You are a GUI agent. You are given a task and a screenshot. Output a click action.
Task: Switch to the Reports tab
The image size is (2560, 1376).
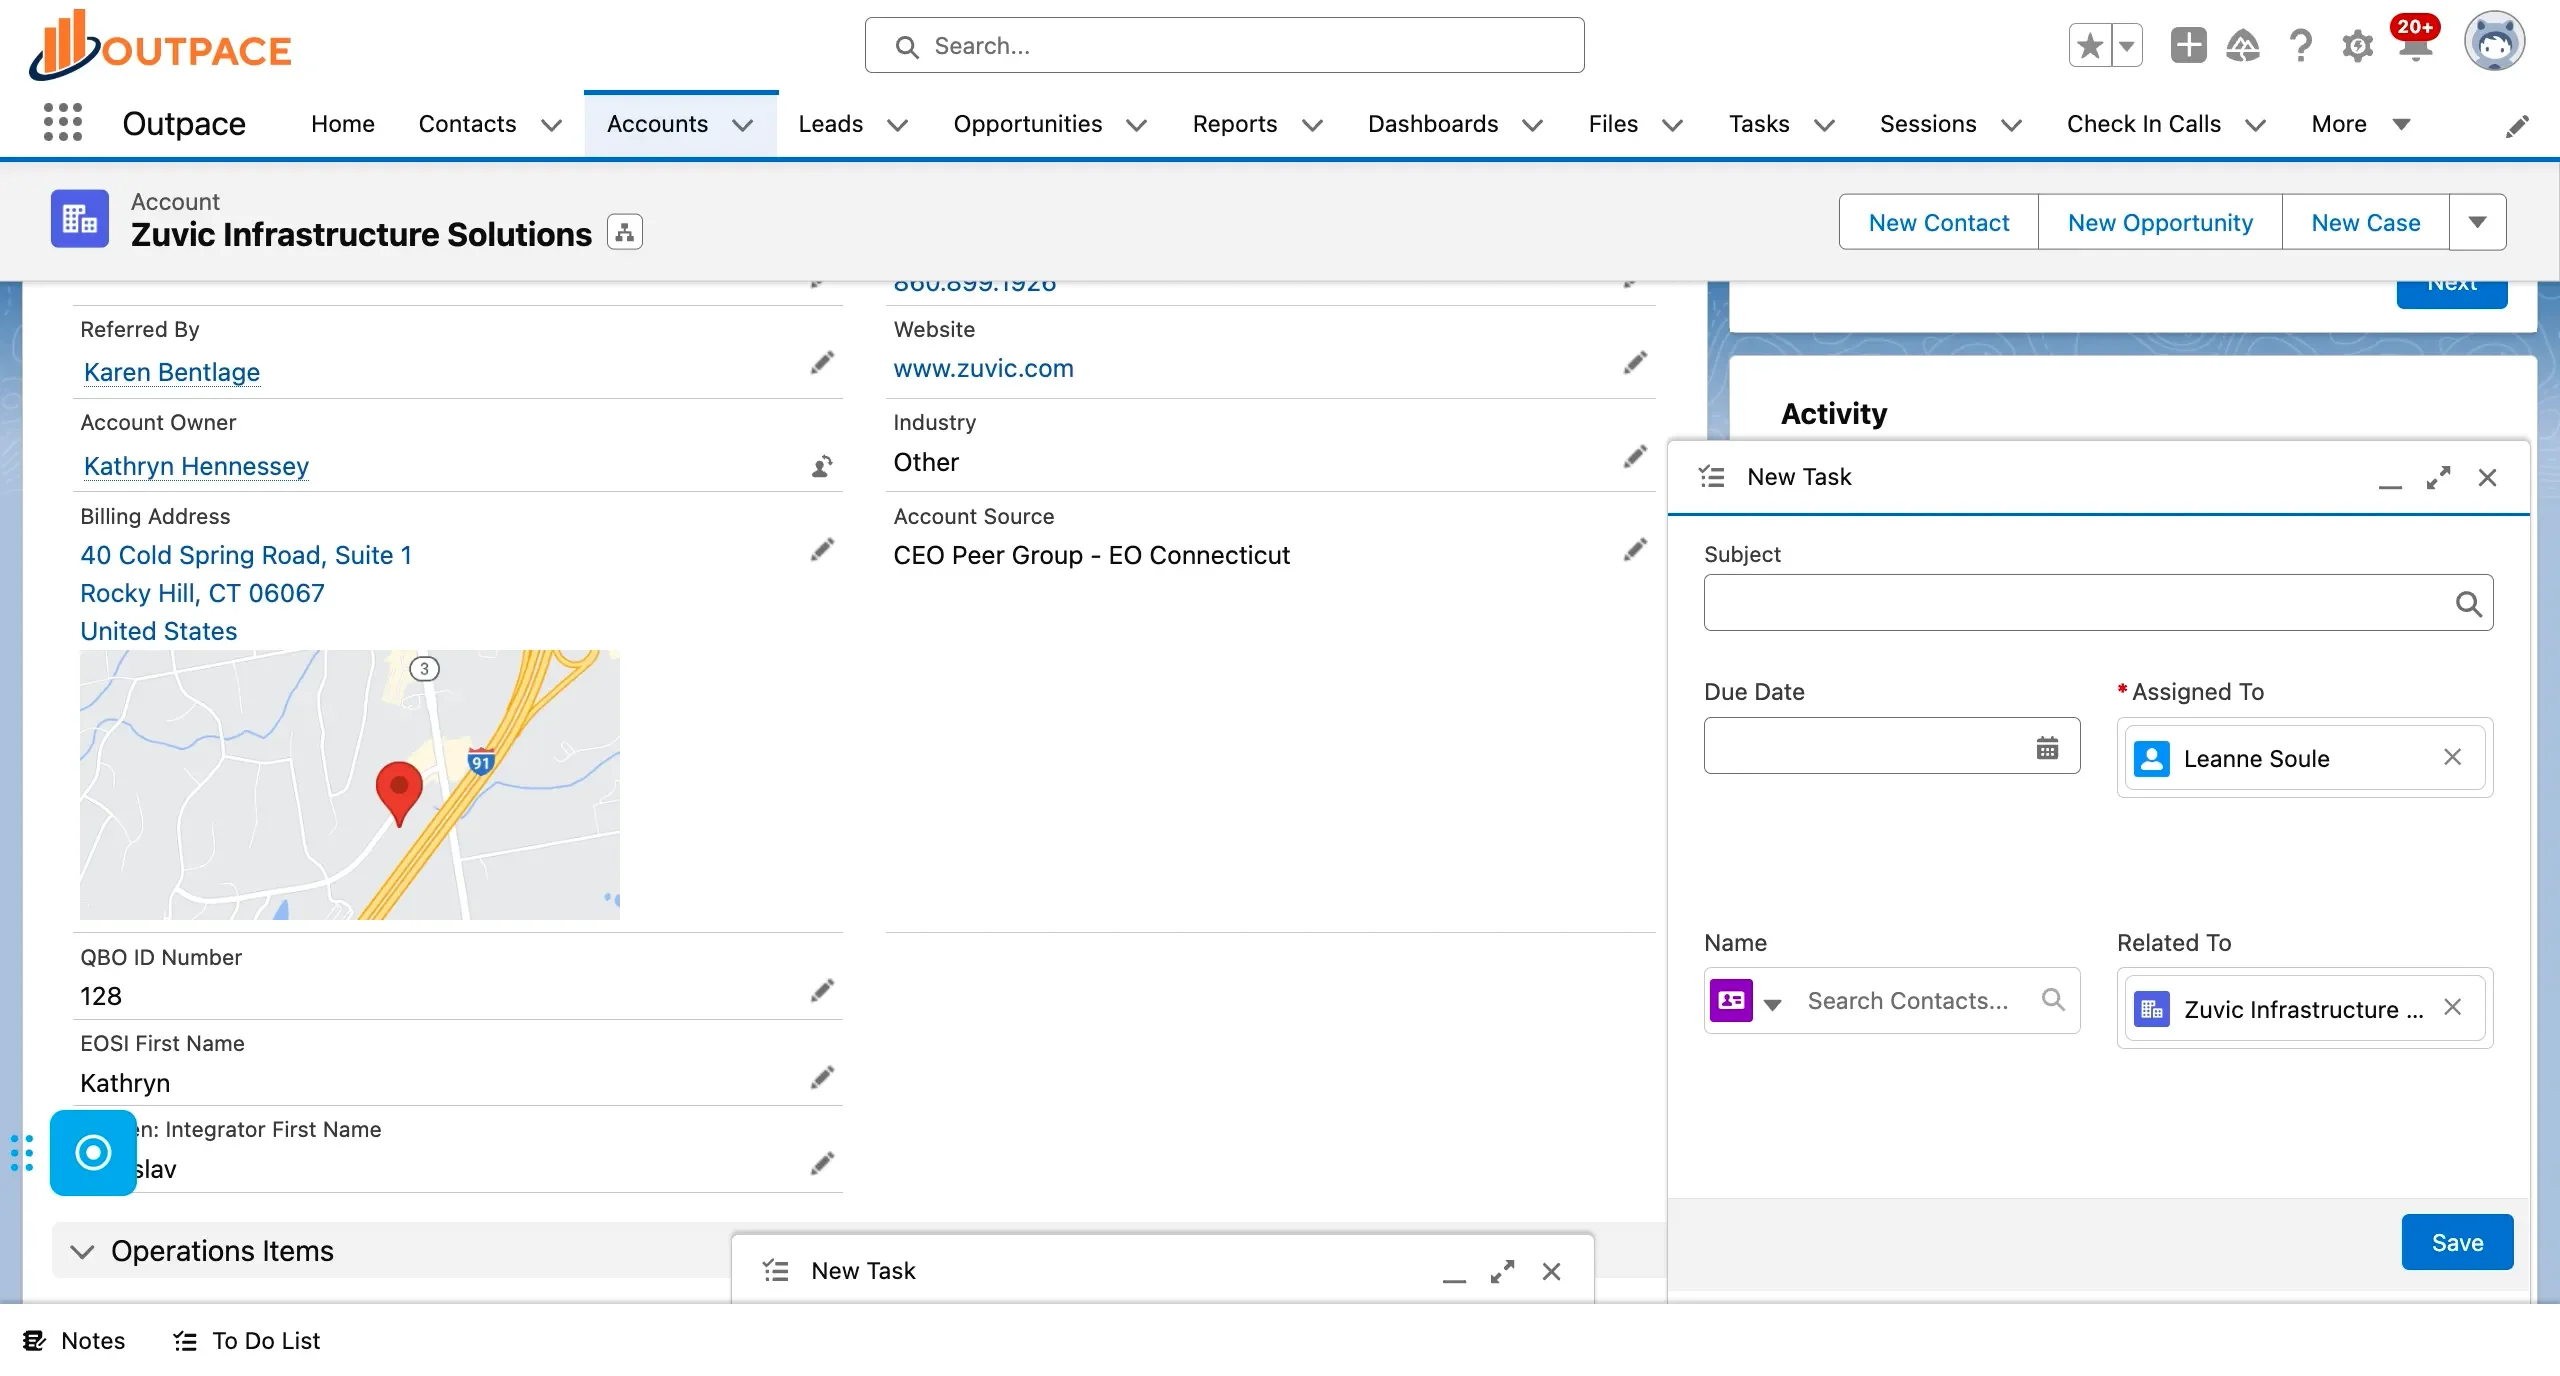point(1235,124)
